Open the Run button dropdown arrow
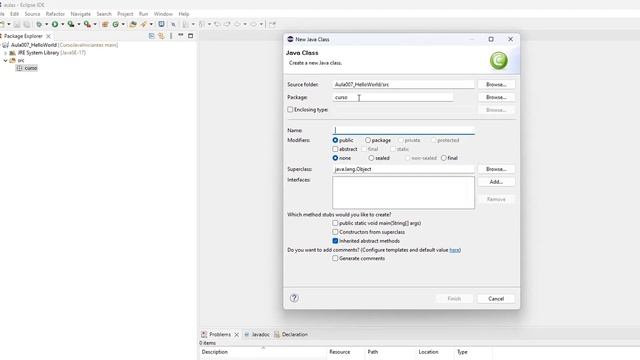 (62, 24)
